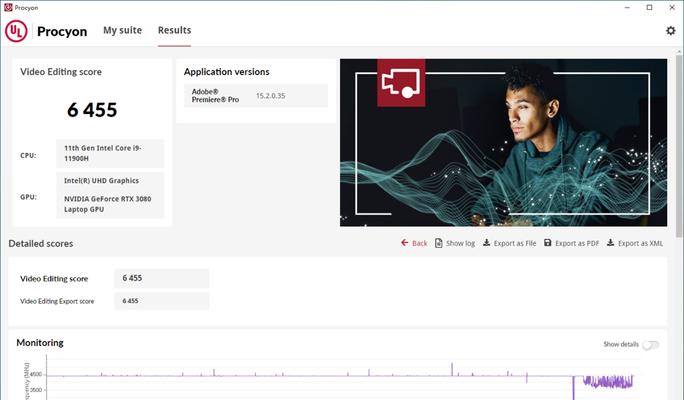Click the monitoring frequency graph
The image size is (684, 400).
click(x=340, y=378)
